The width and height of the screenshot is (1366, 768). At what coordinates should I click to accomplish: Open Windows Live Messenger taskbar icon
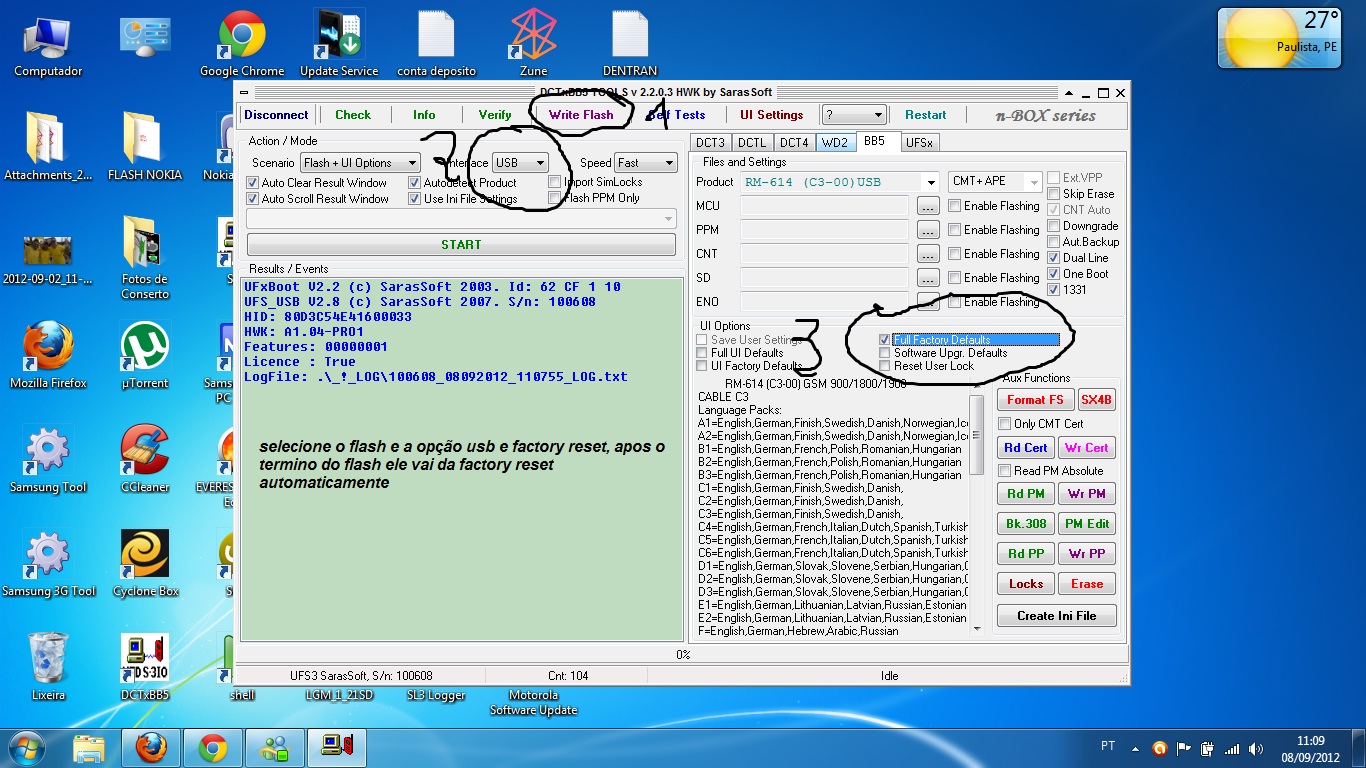pyautogui.click(x=274, y=747)
